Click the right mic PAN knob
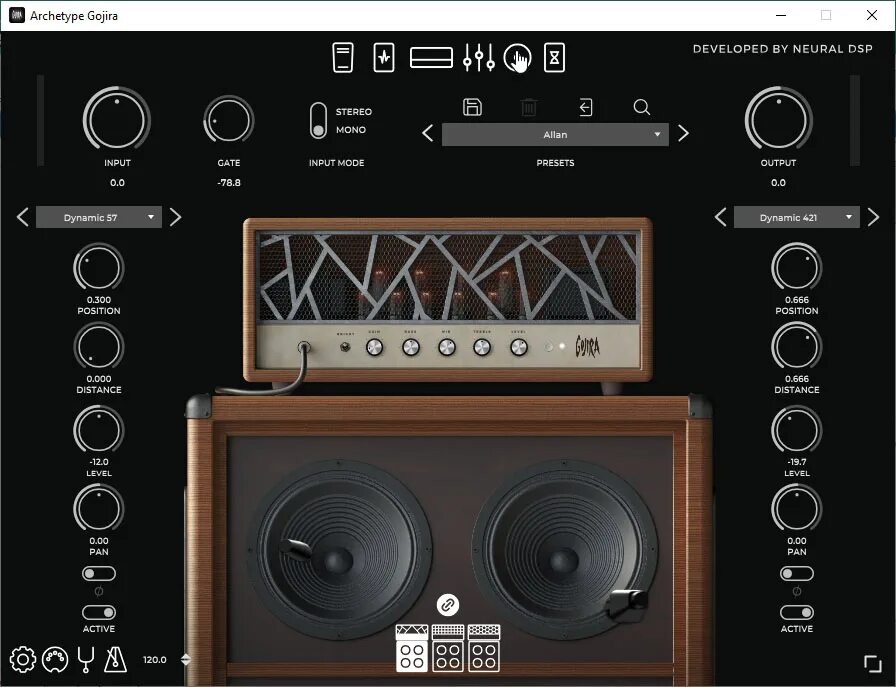The image size is (896, 687). pyautogui.click(x=797, y=509)
